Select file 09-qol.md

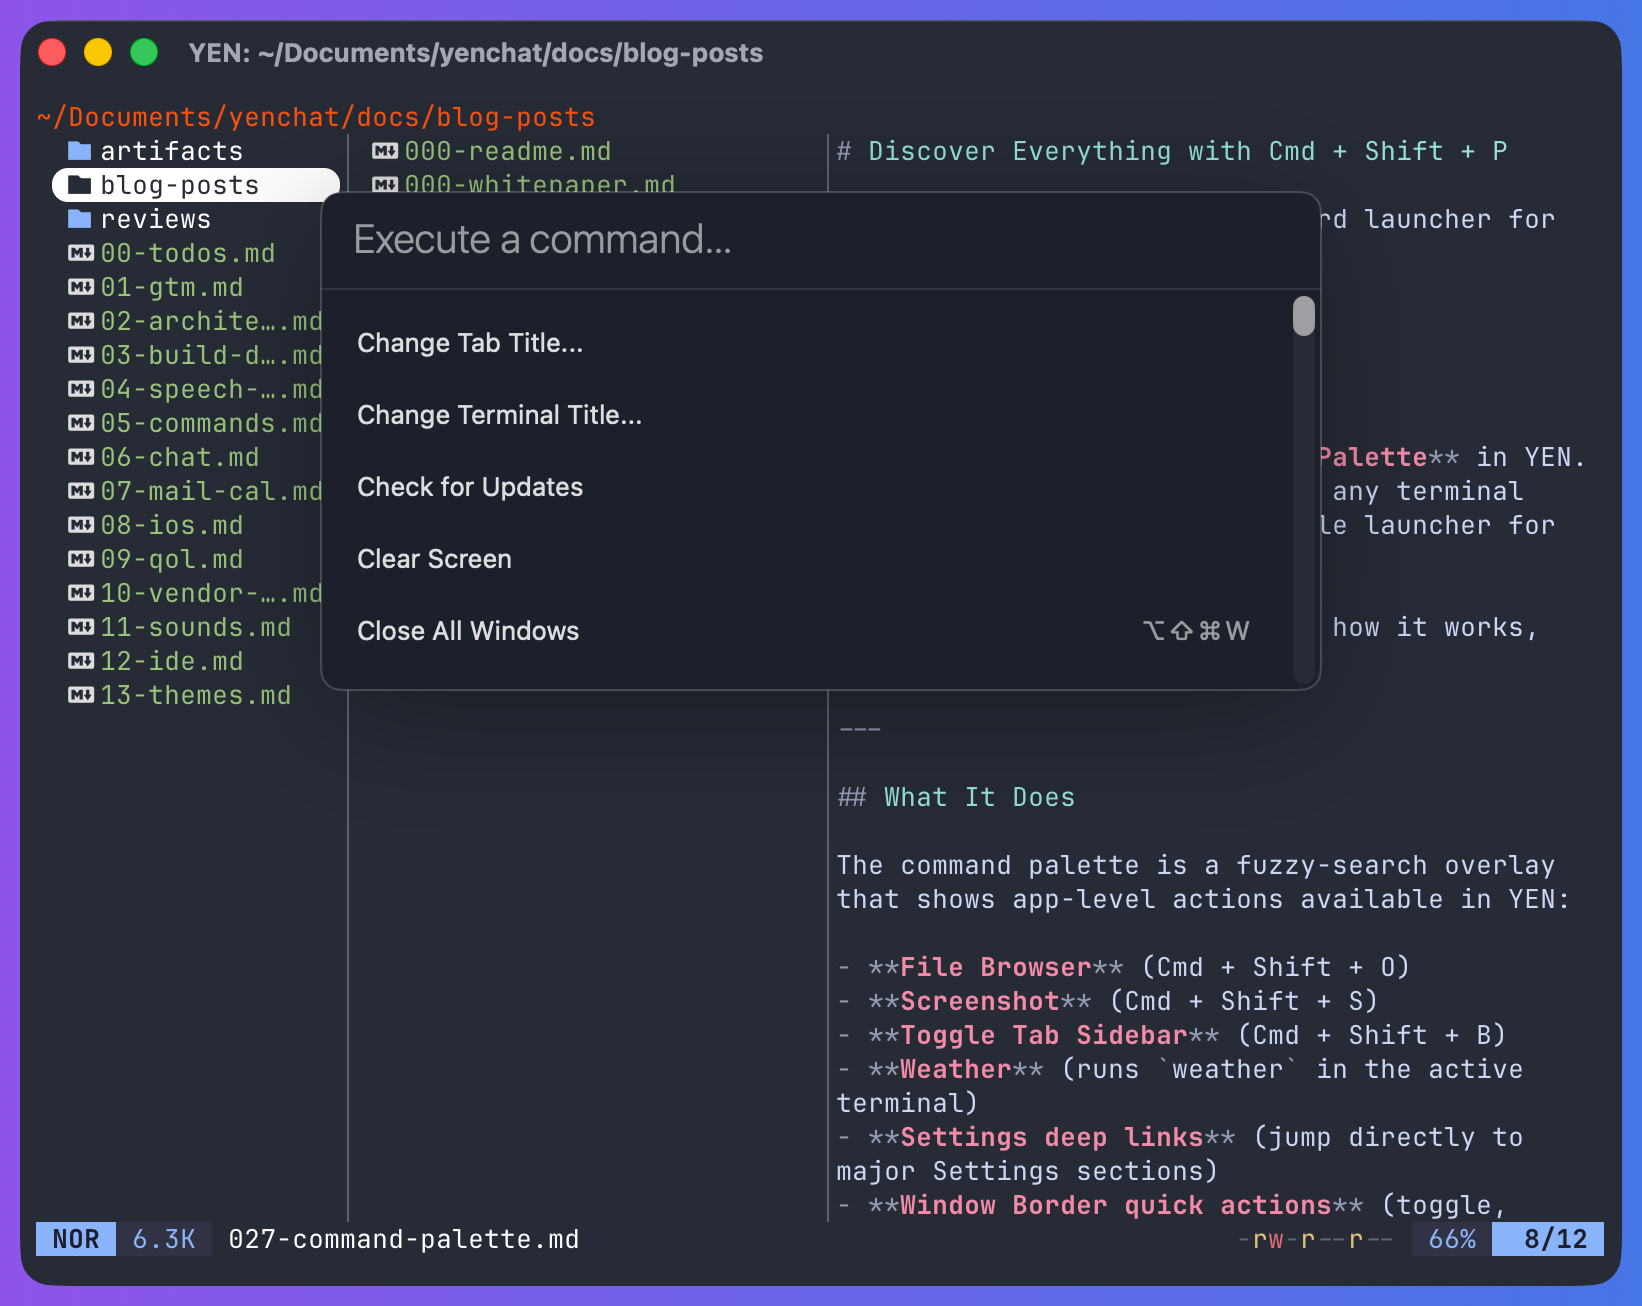tap(172, 559)
